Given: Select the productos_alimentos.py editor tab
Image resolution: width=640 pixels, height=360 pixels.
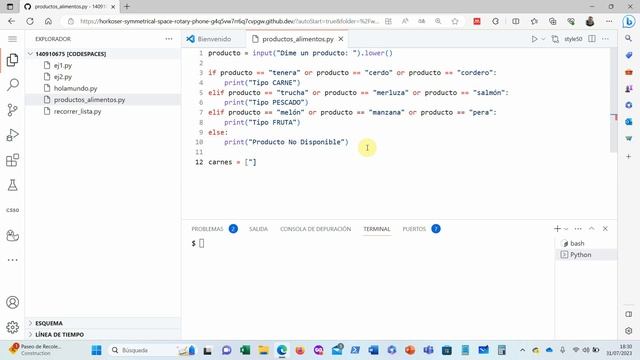Looking at the screenshot, I should point(298,39).
